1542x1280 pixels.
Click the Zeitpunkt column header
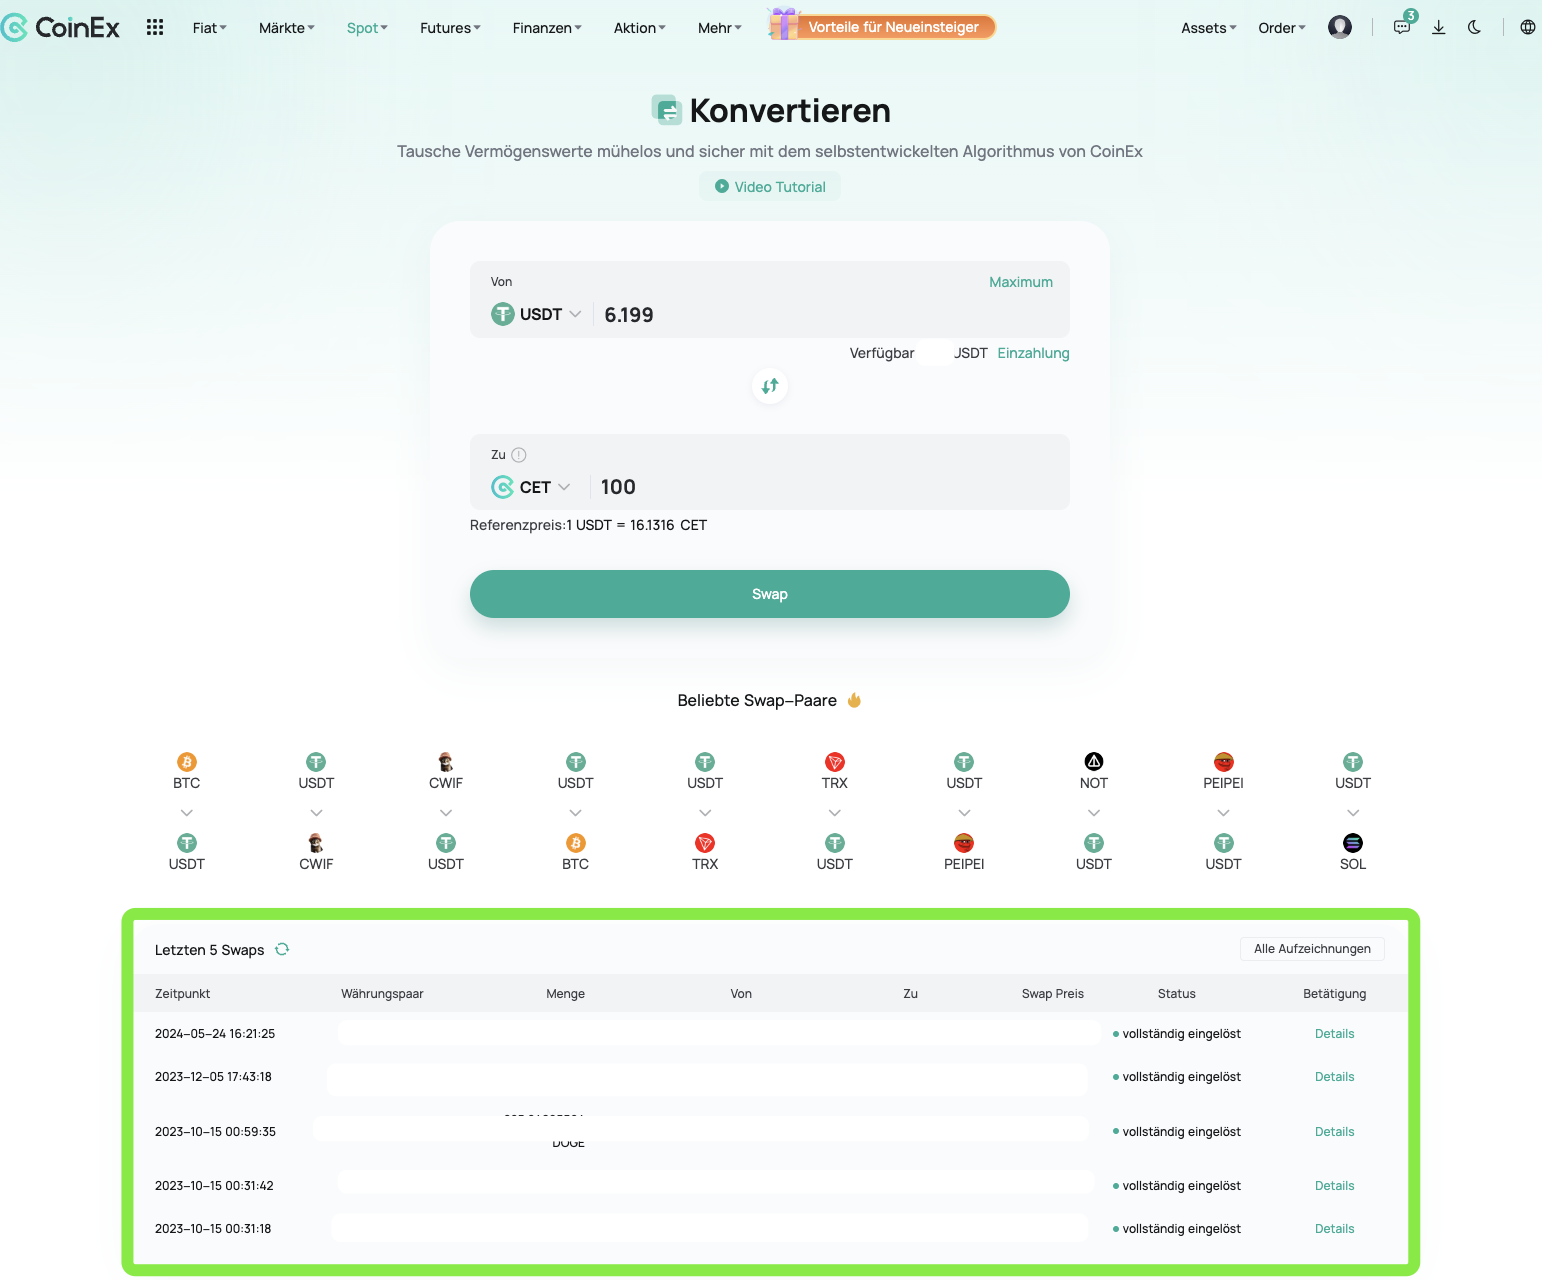click(x=183, y=994)
